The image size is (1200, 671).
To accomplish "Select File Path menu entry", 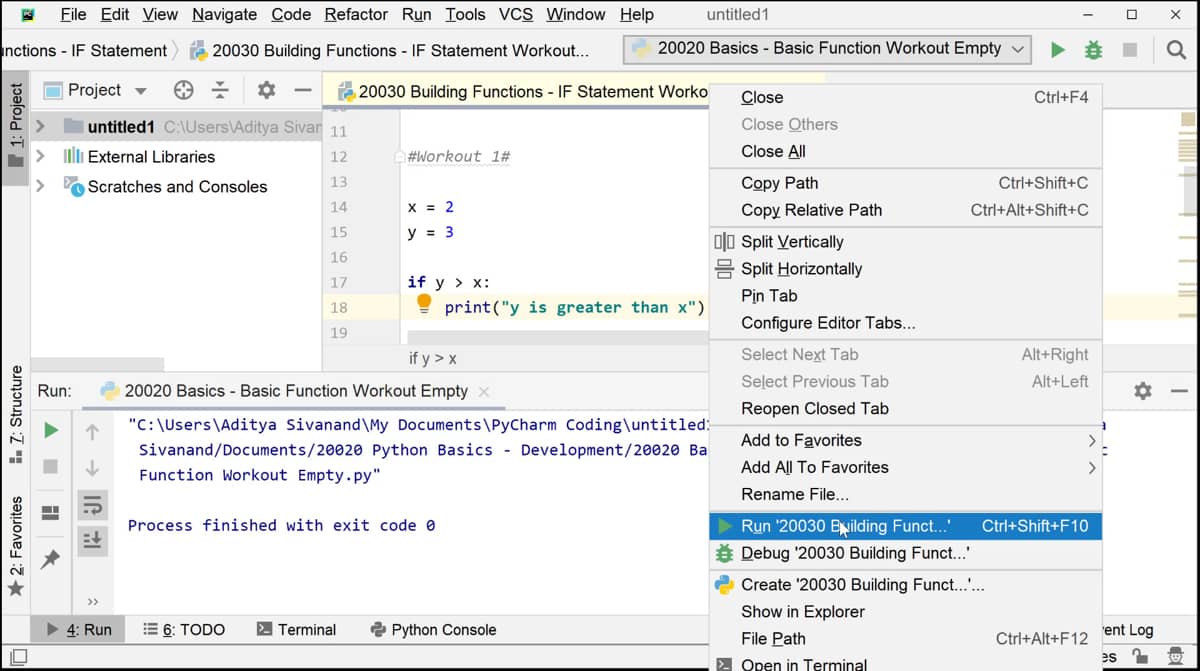I will tap(906, 639).
